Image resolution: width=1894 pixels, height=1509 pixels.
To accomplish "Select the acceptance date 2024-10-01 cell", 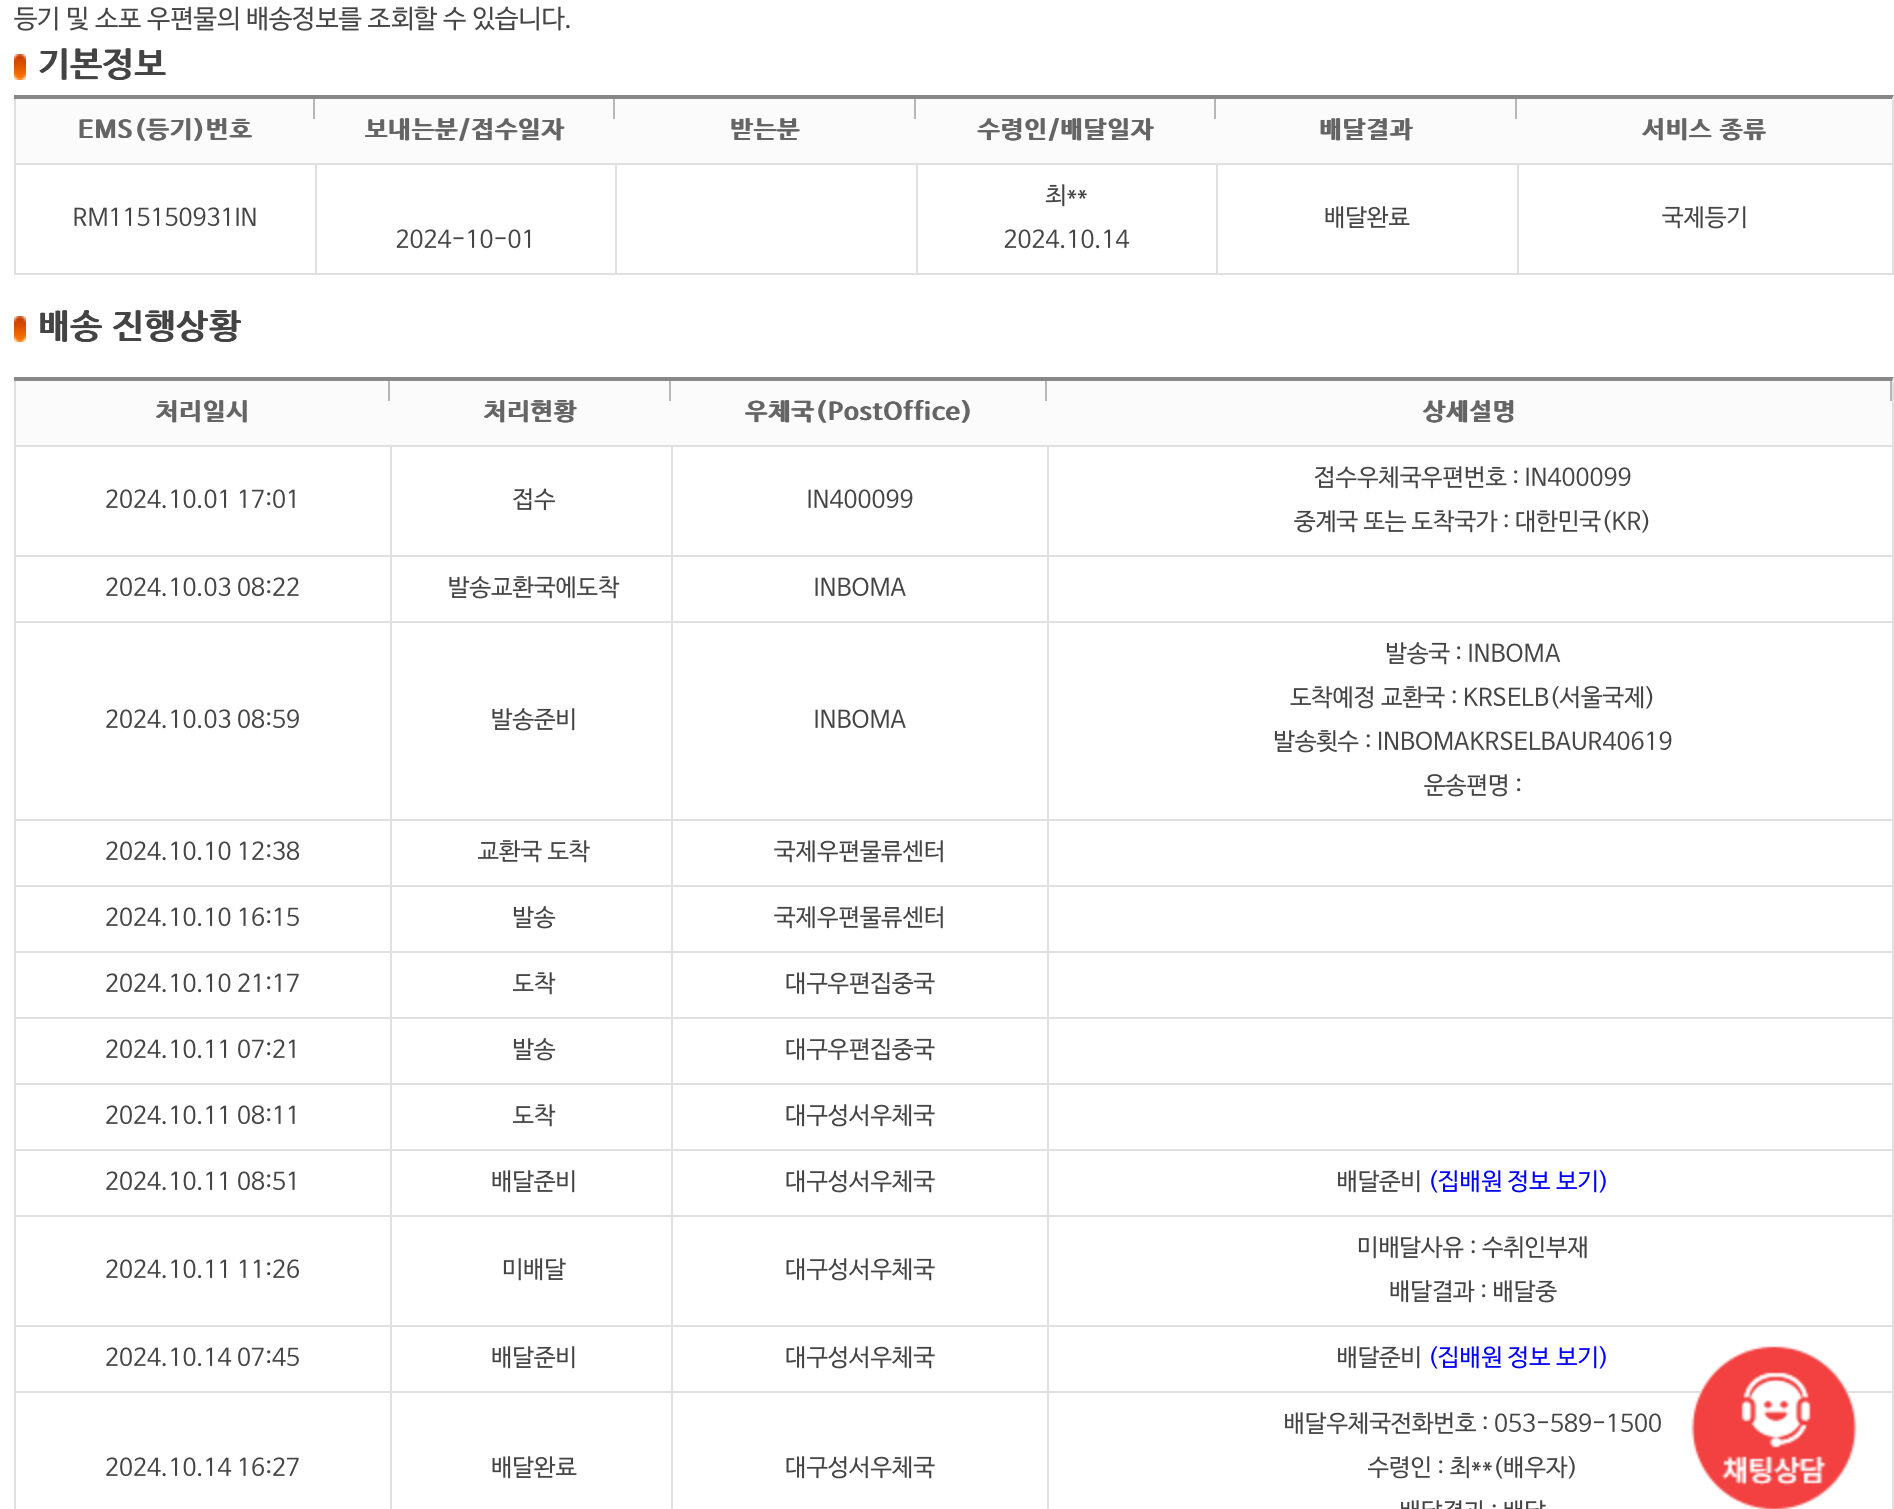I will tap(465, 239).
